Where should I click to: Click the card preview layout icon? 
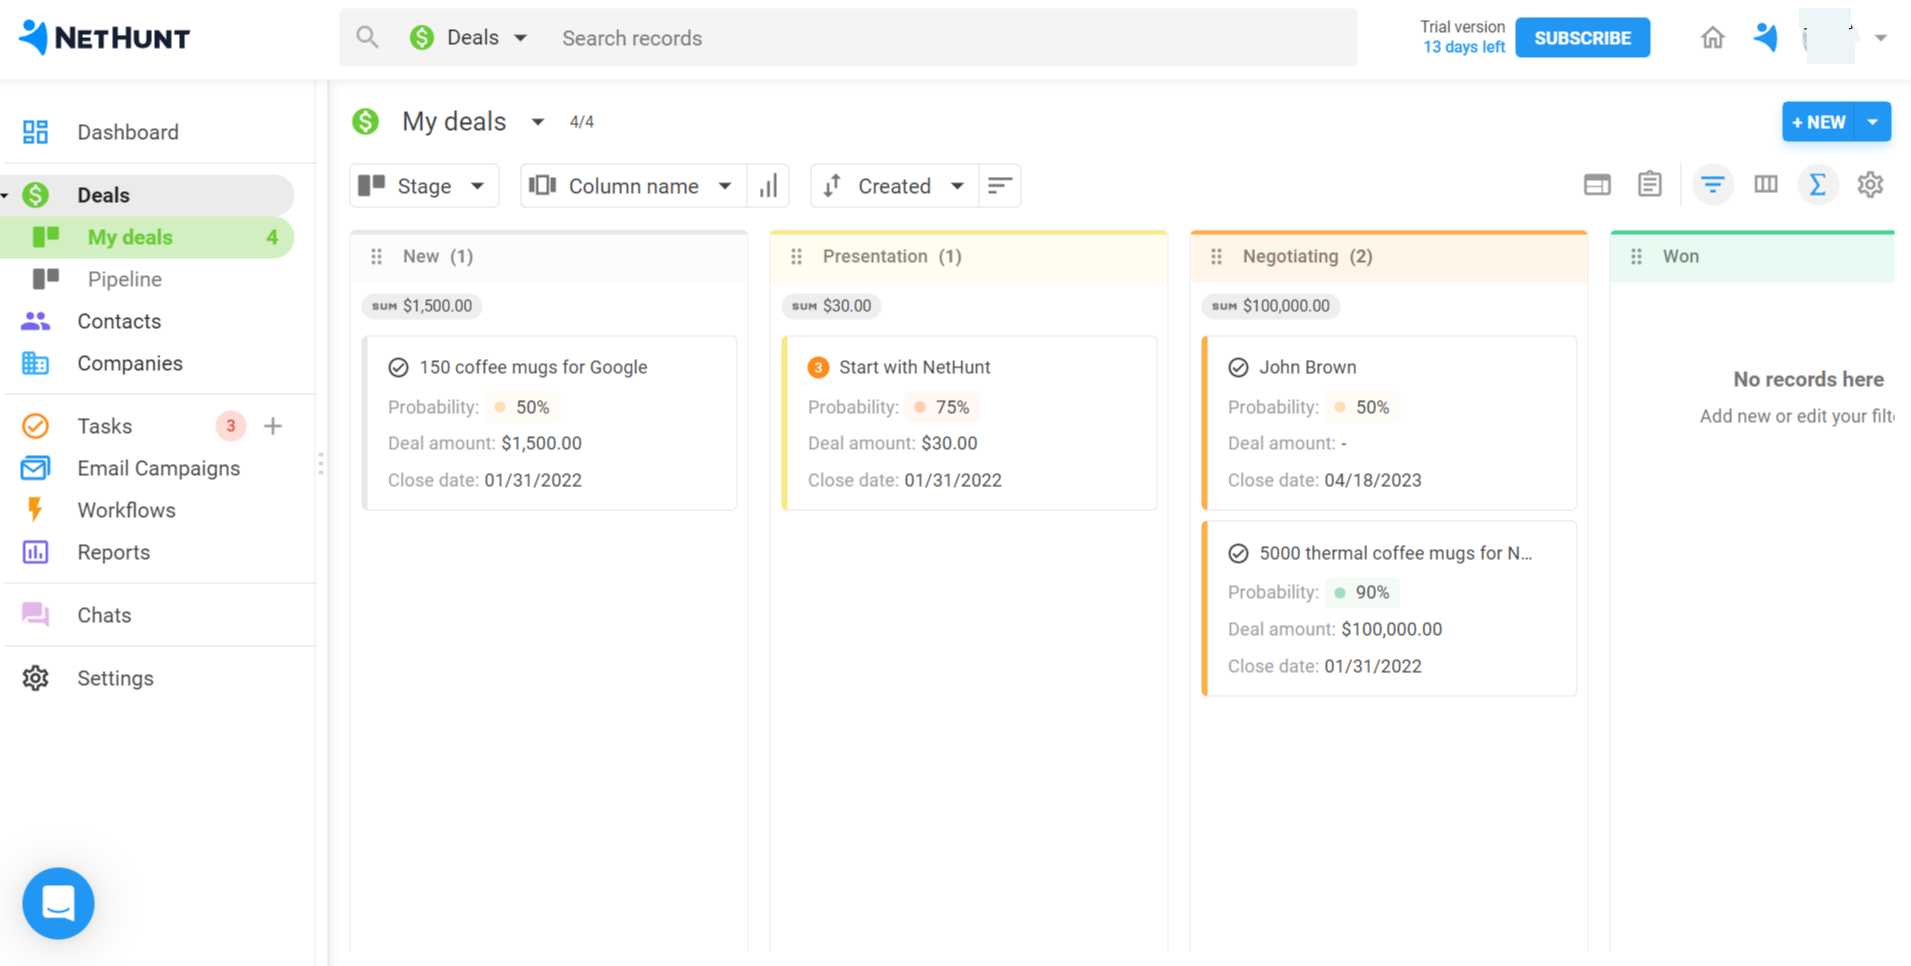tap(1597, 185)
